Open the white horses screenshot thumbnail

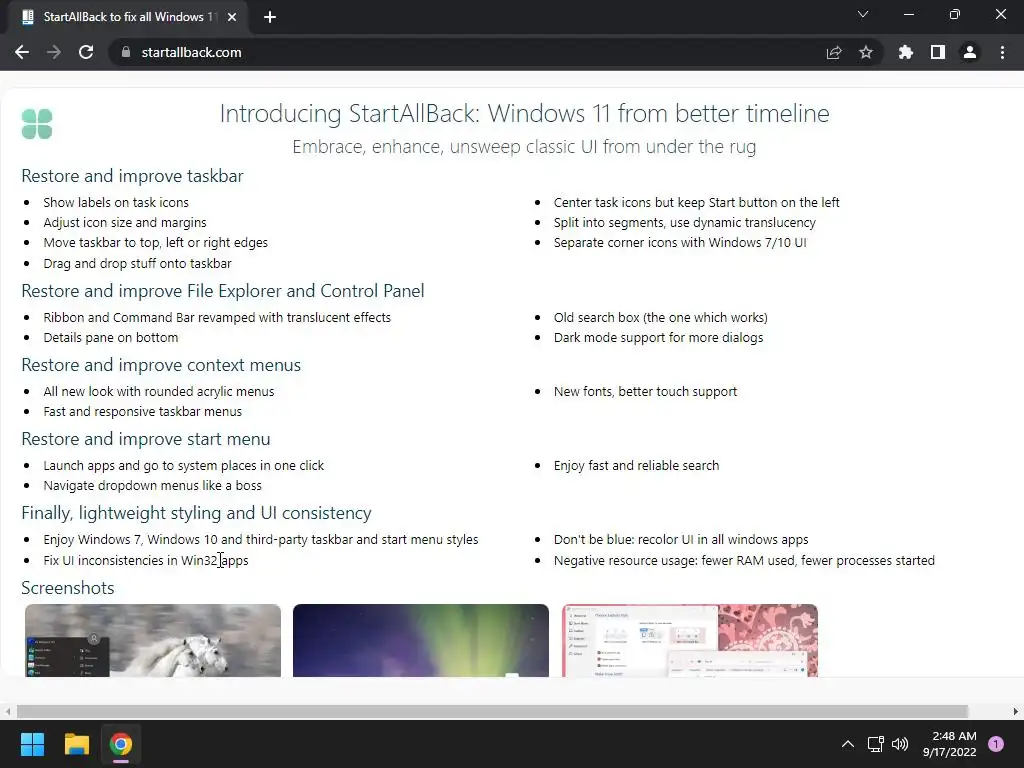153,640
